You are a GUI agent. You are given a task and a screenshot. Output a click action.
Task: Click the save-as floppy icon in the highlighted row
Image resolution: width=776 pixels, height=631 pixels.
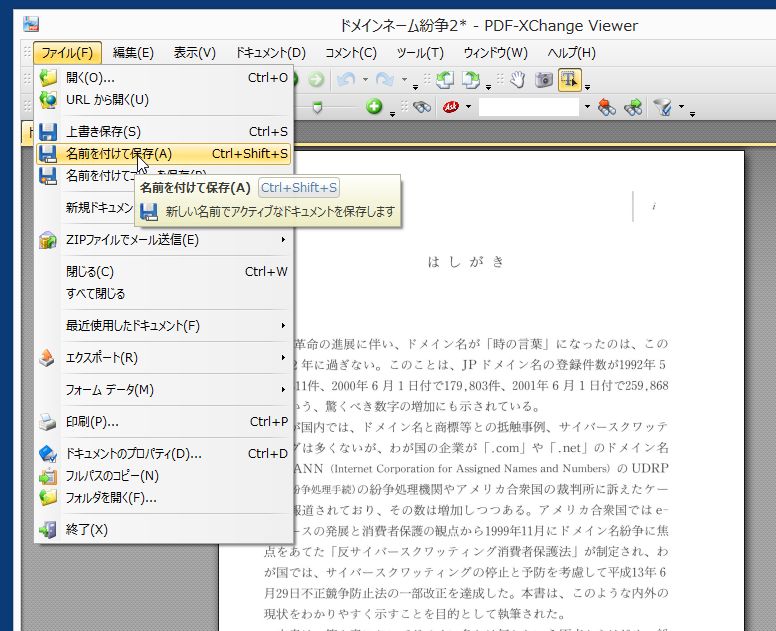click(x=48, y=154)
